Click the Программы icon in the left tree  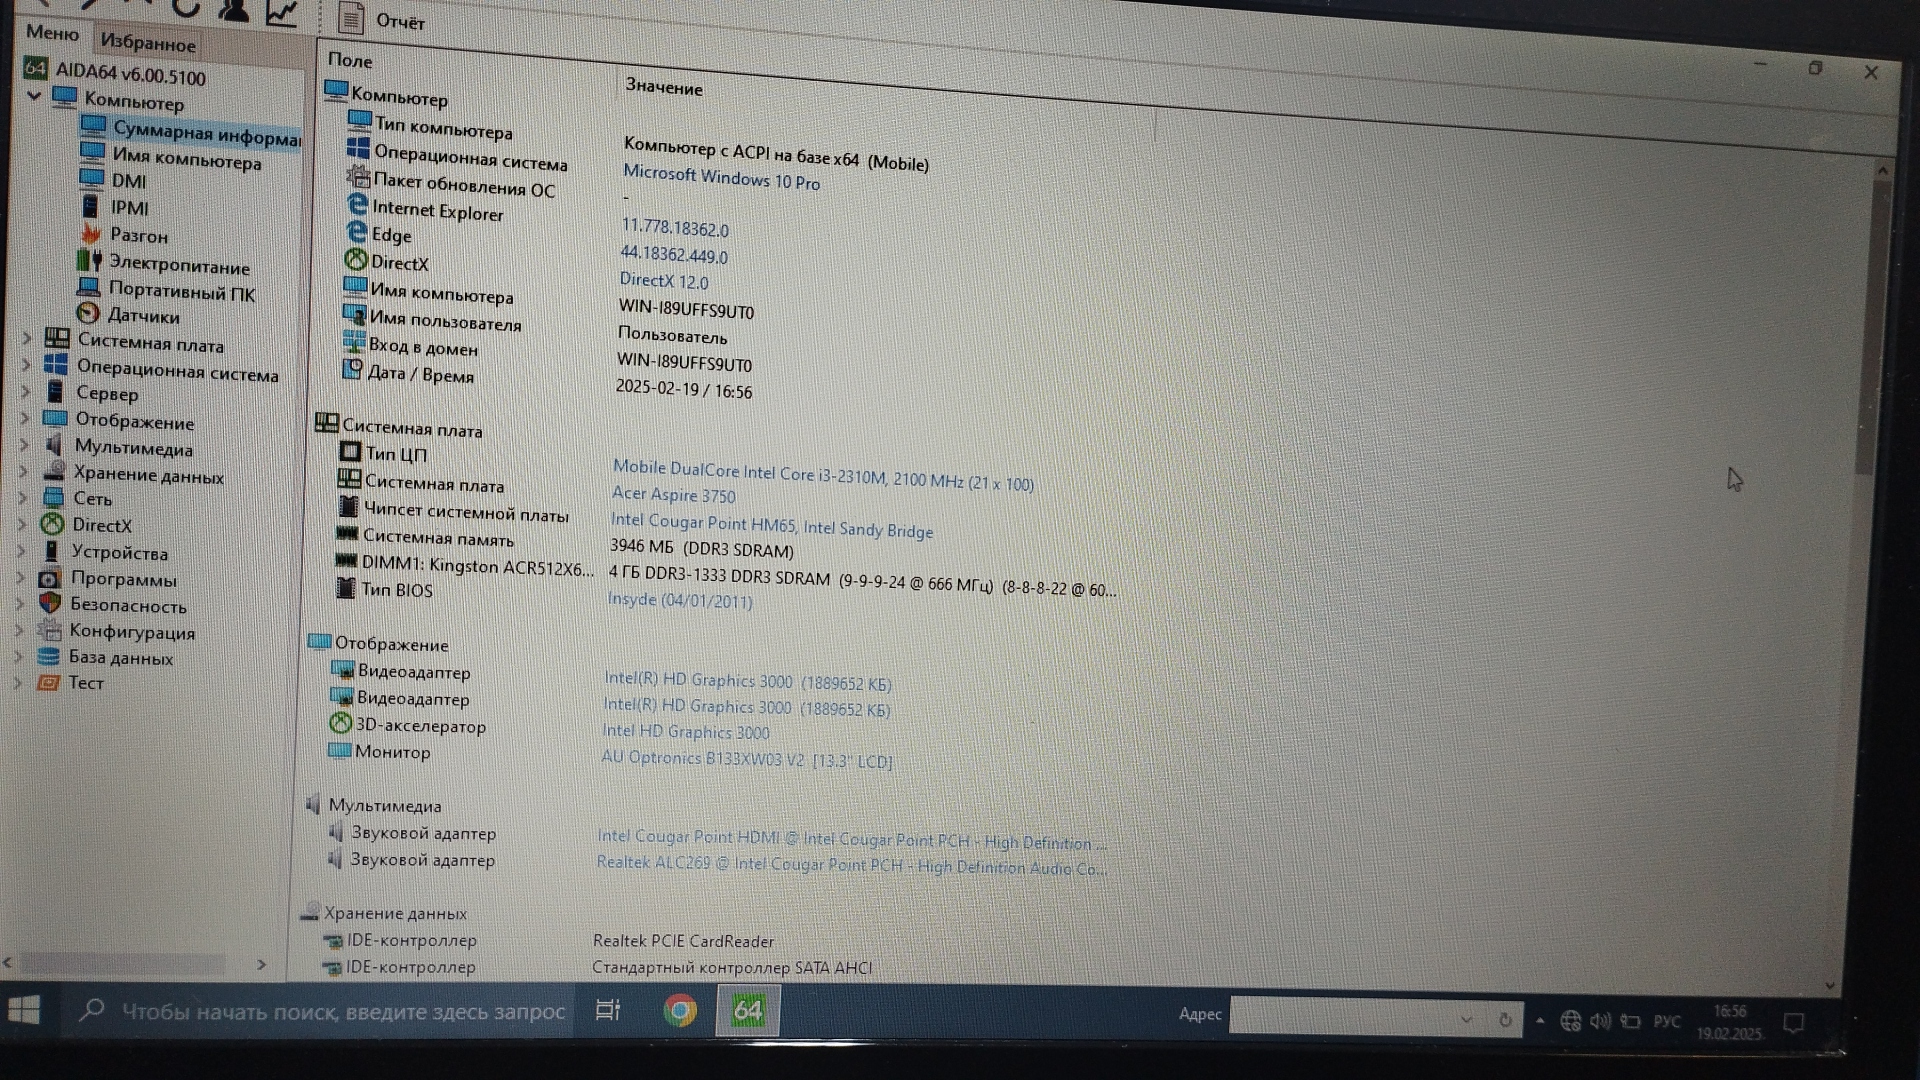pyautogui.click(x=50, y=577)
